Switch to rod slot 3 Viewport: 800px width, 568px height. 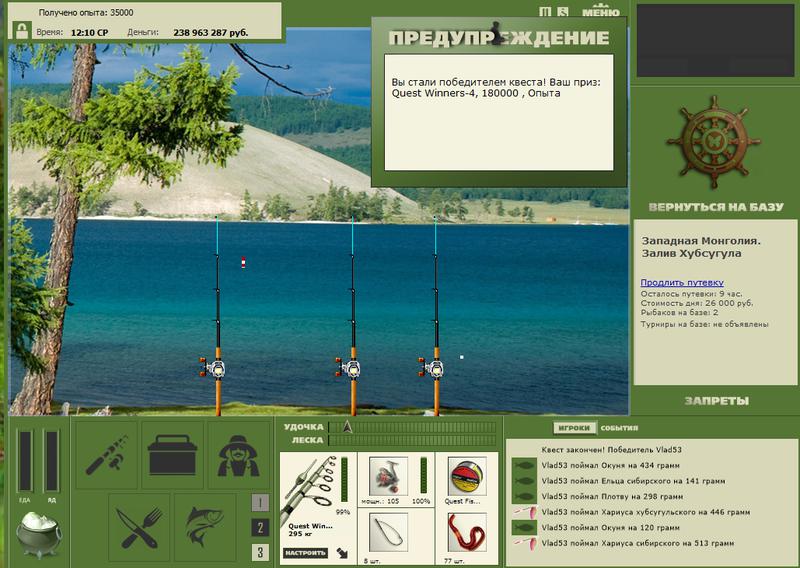point(260,552)
